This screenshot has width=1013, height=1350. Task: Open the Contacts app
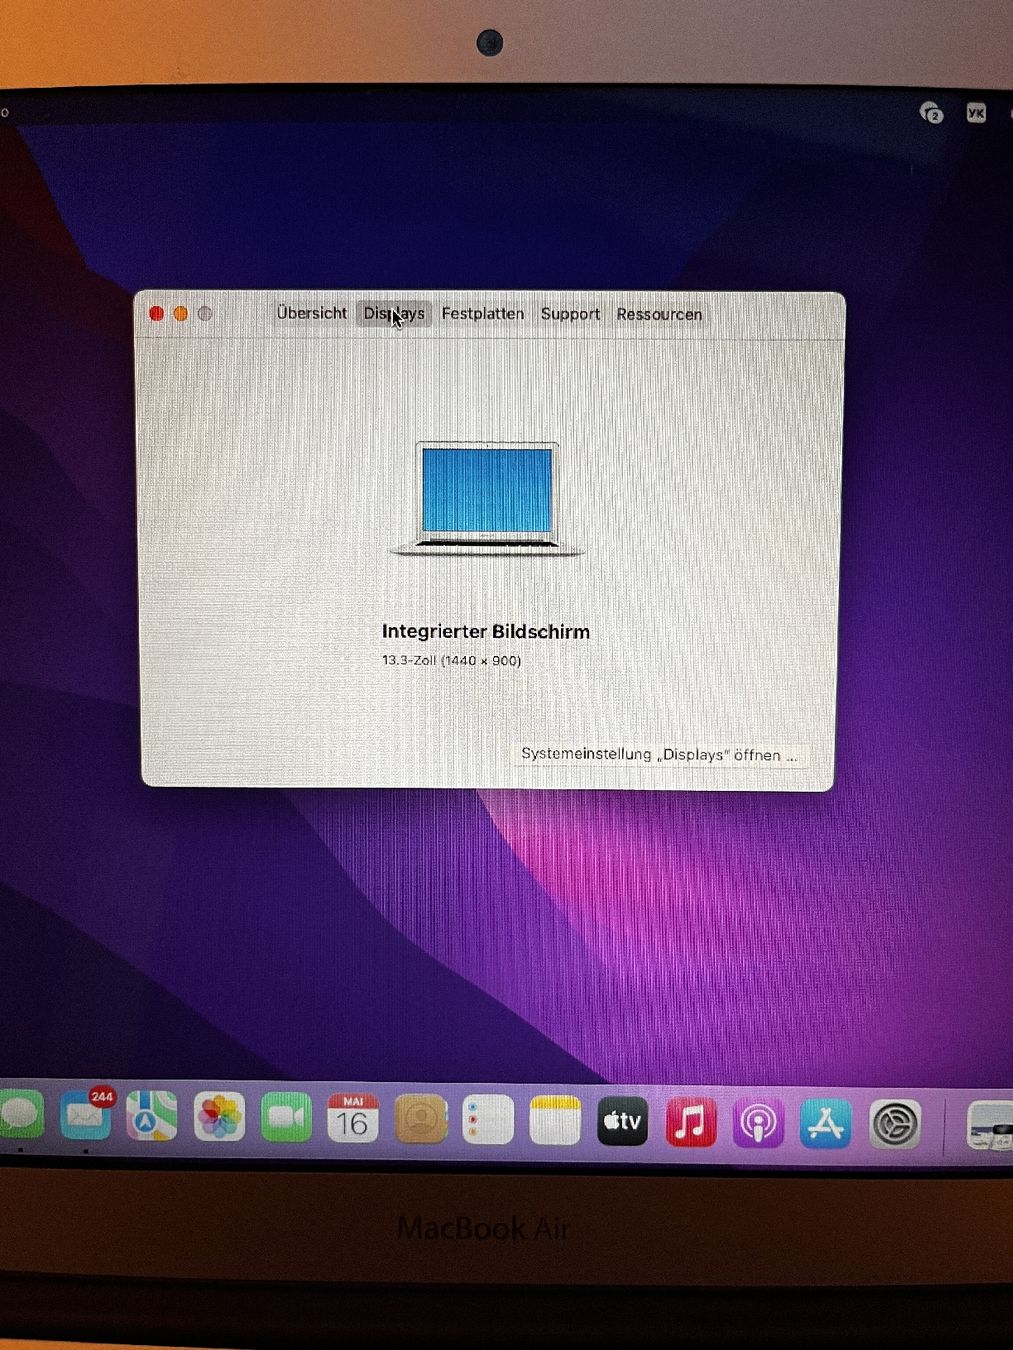(420, 1120)
